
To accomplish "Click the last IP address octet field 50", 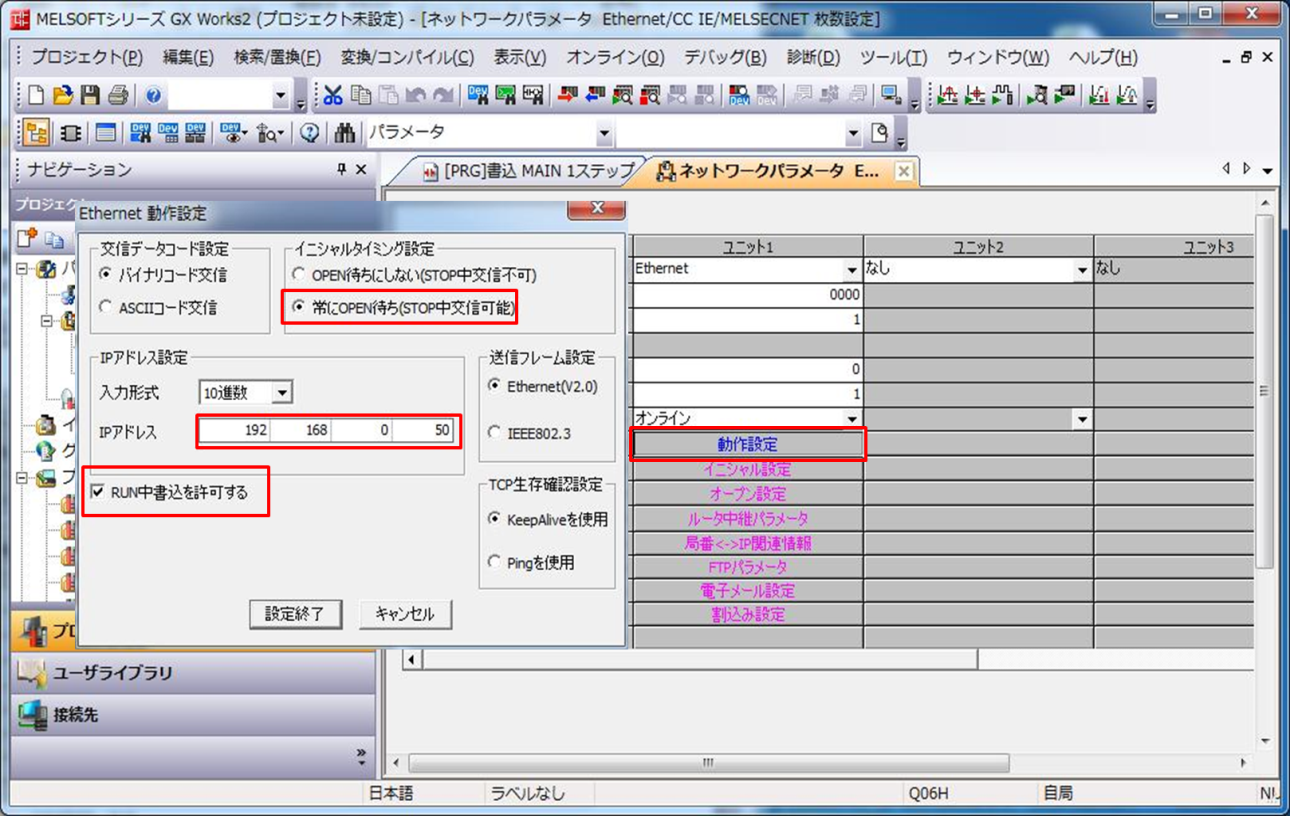I will coord(424,431).
